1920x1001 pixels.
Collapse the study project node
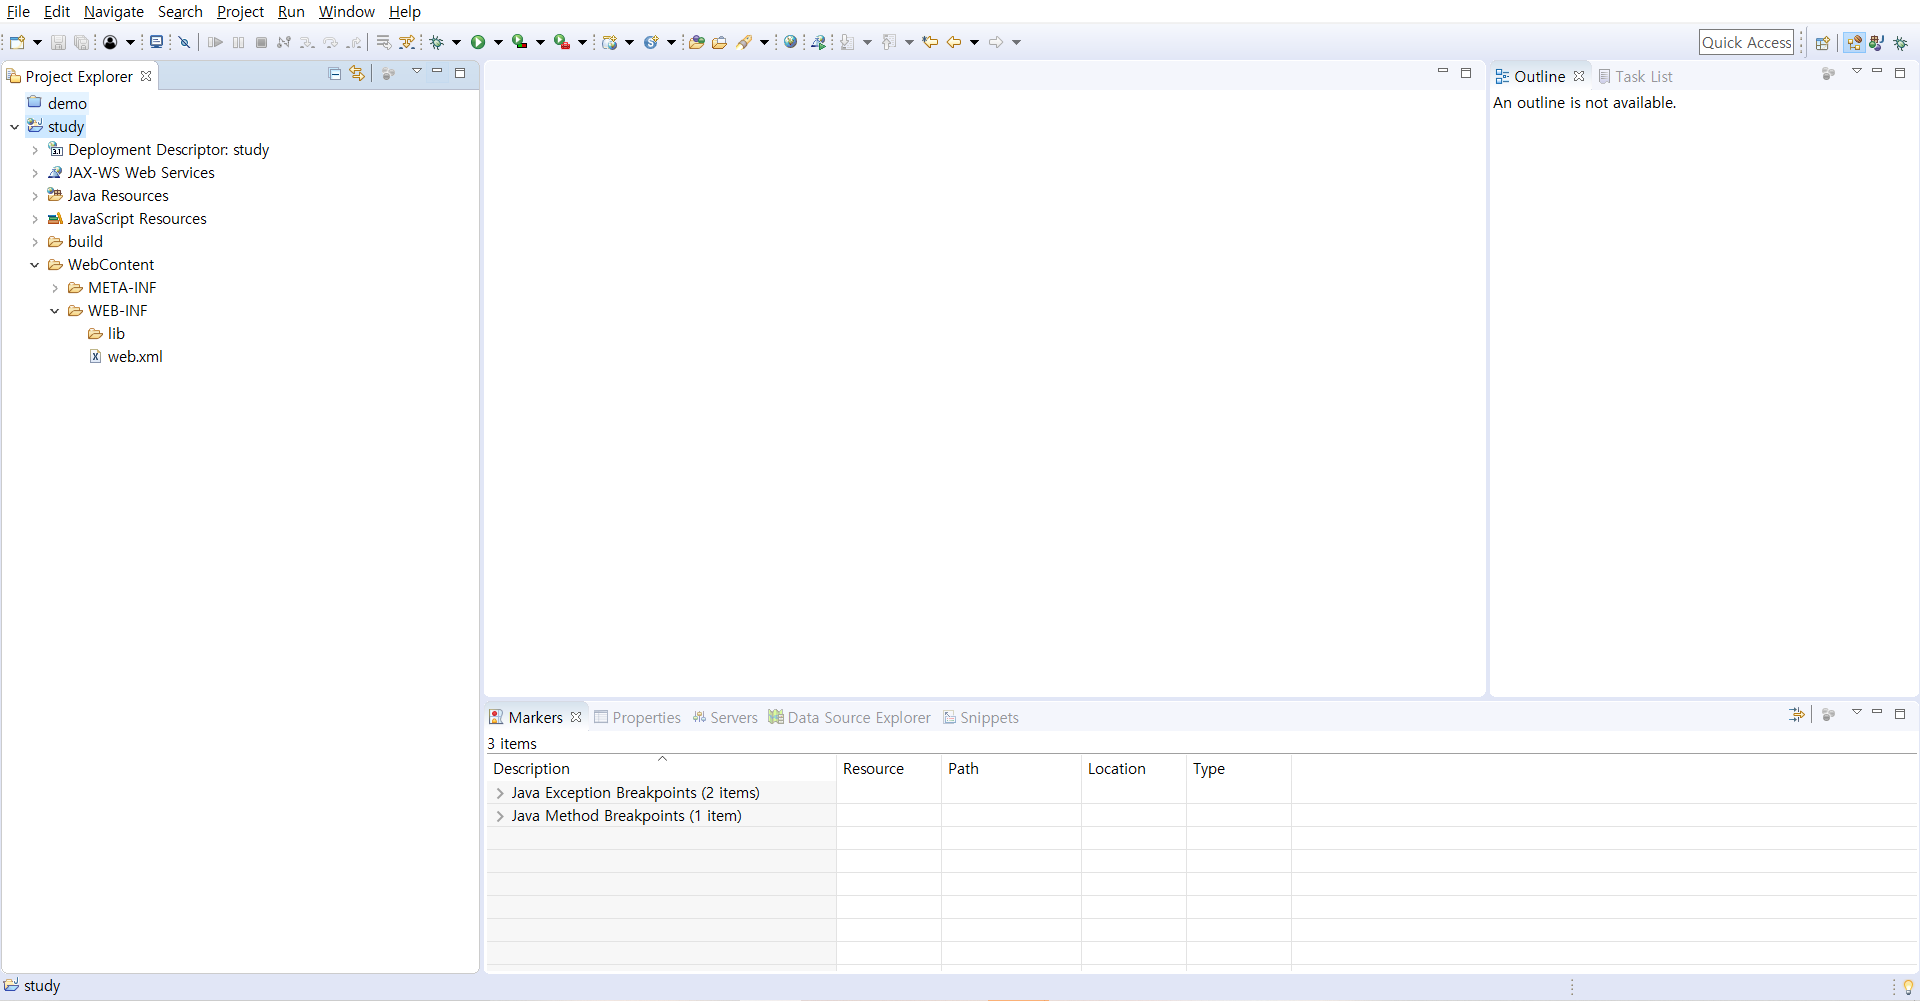tap(14, 127)
